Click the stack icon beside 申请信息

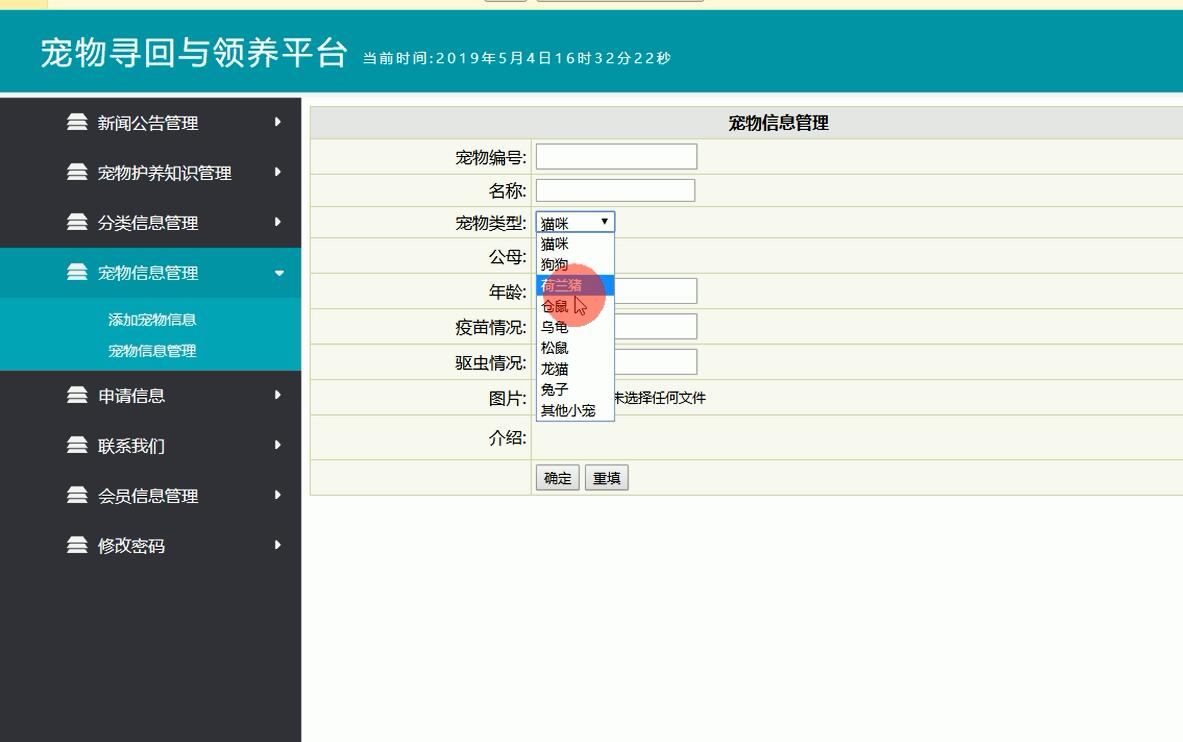point(77,395)
